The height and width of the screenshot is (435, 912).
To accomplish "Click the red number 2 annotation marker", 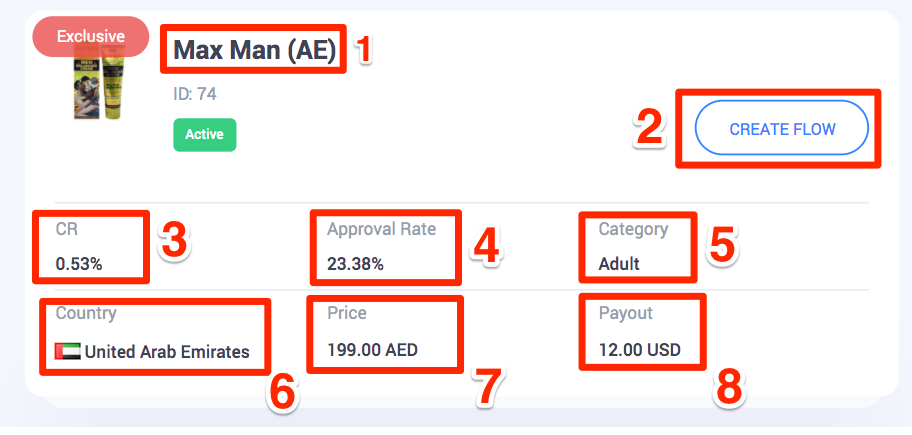I will click(650, 129).
